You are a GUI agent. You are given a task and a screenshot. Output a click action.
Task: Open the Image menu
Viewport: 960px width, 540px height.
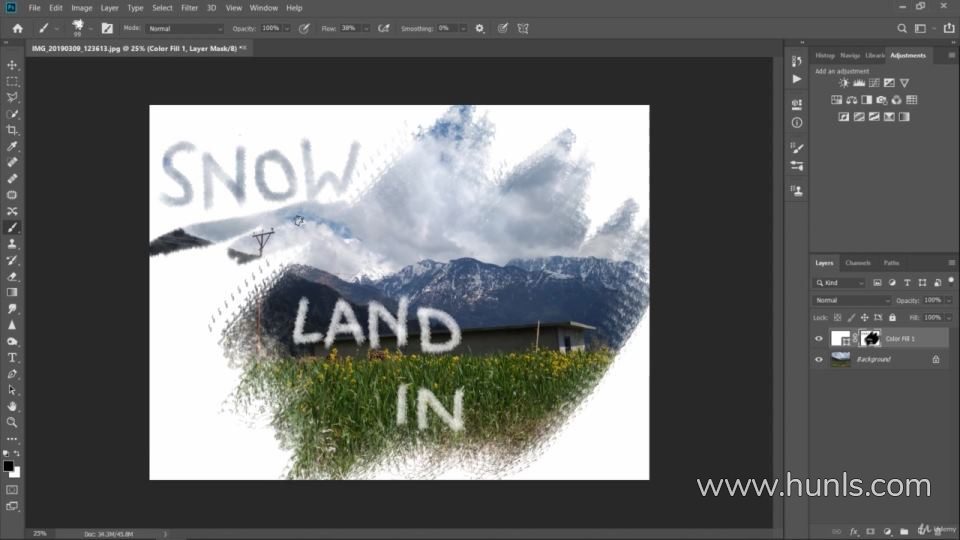click(x=81, y=8)
